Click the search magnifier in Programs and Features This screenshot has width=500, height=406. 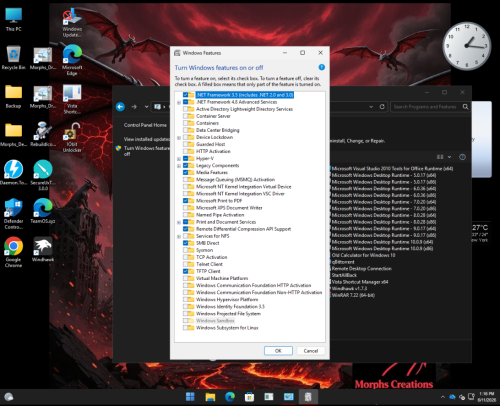coord(466,107)
